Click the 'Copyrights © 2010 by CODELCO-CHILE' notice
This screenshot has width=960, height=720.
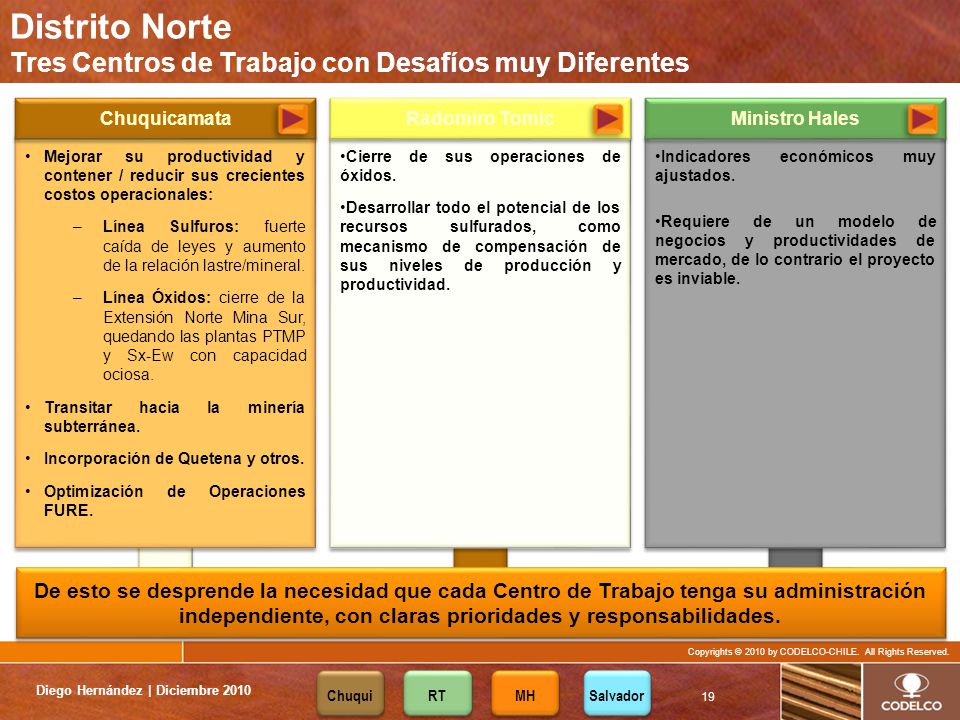point(818,651)
